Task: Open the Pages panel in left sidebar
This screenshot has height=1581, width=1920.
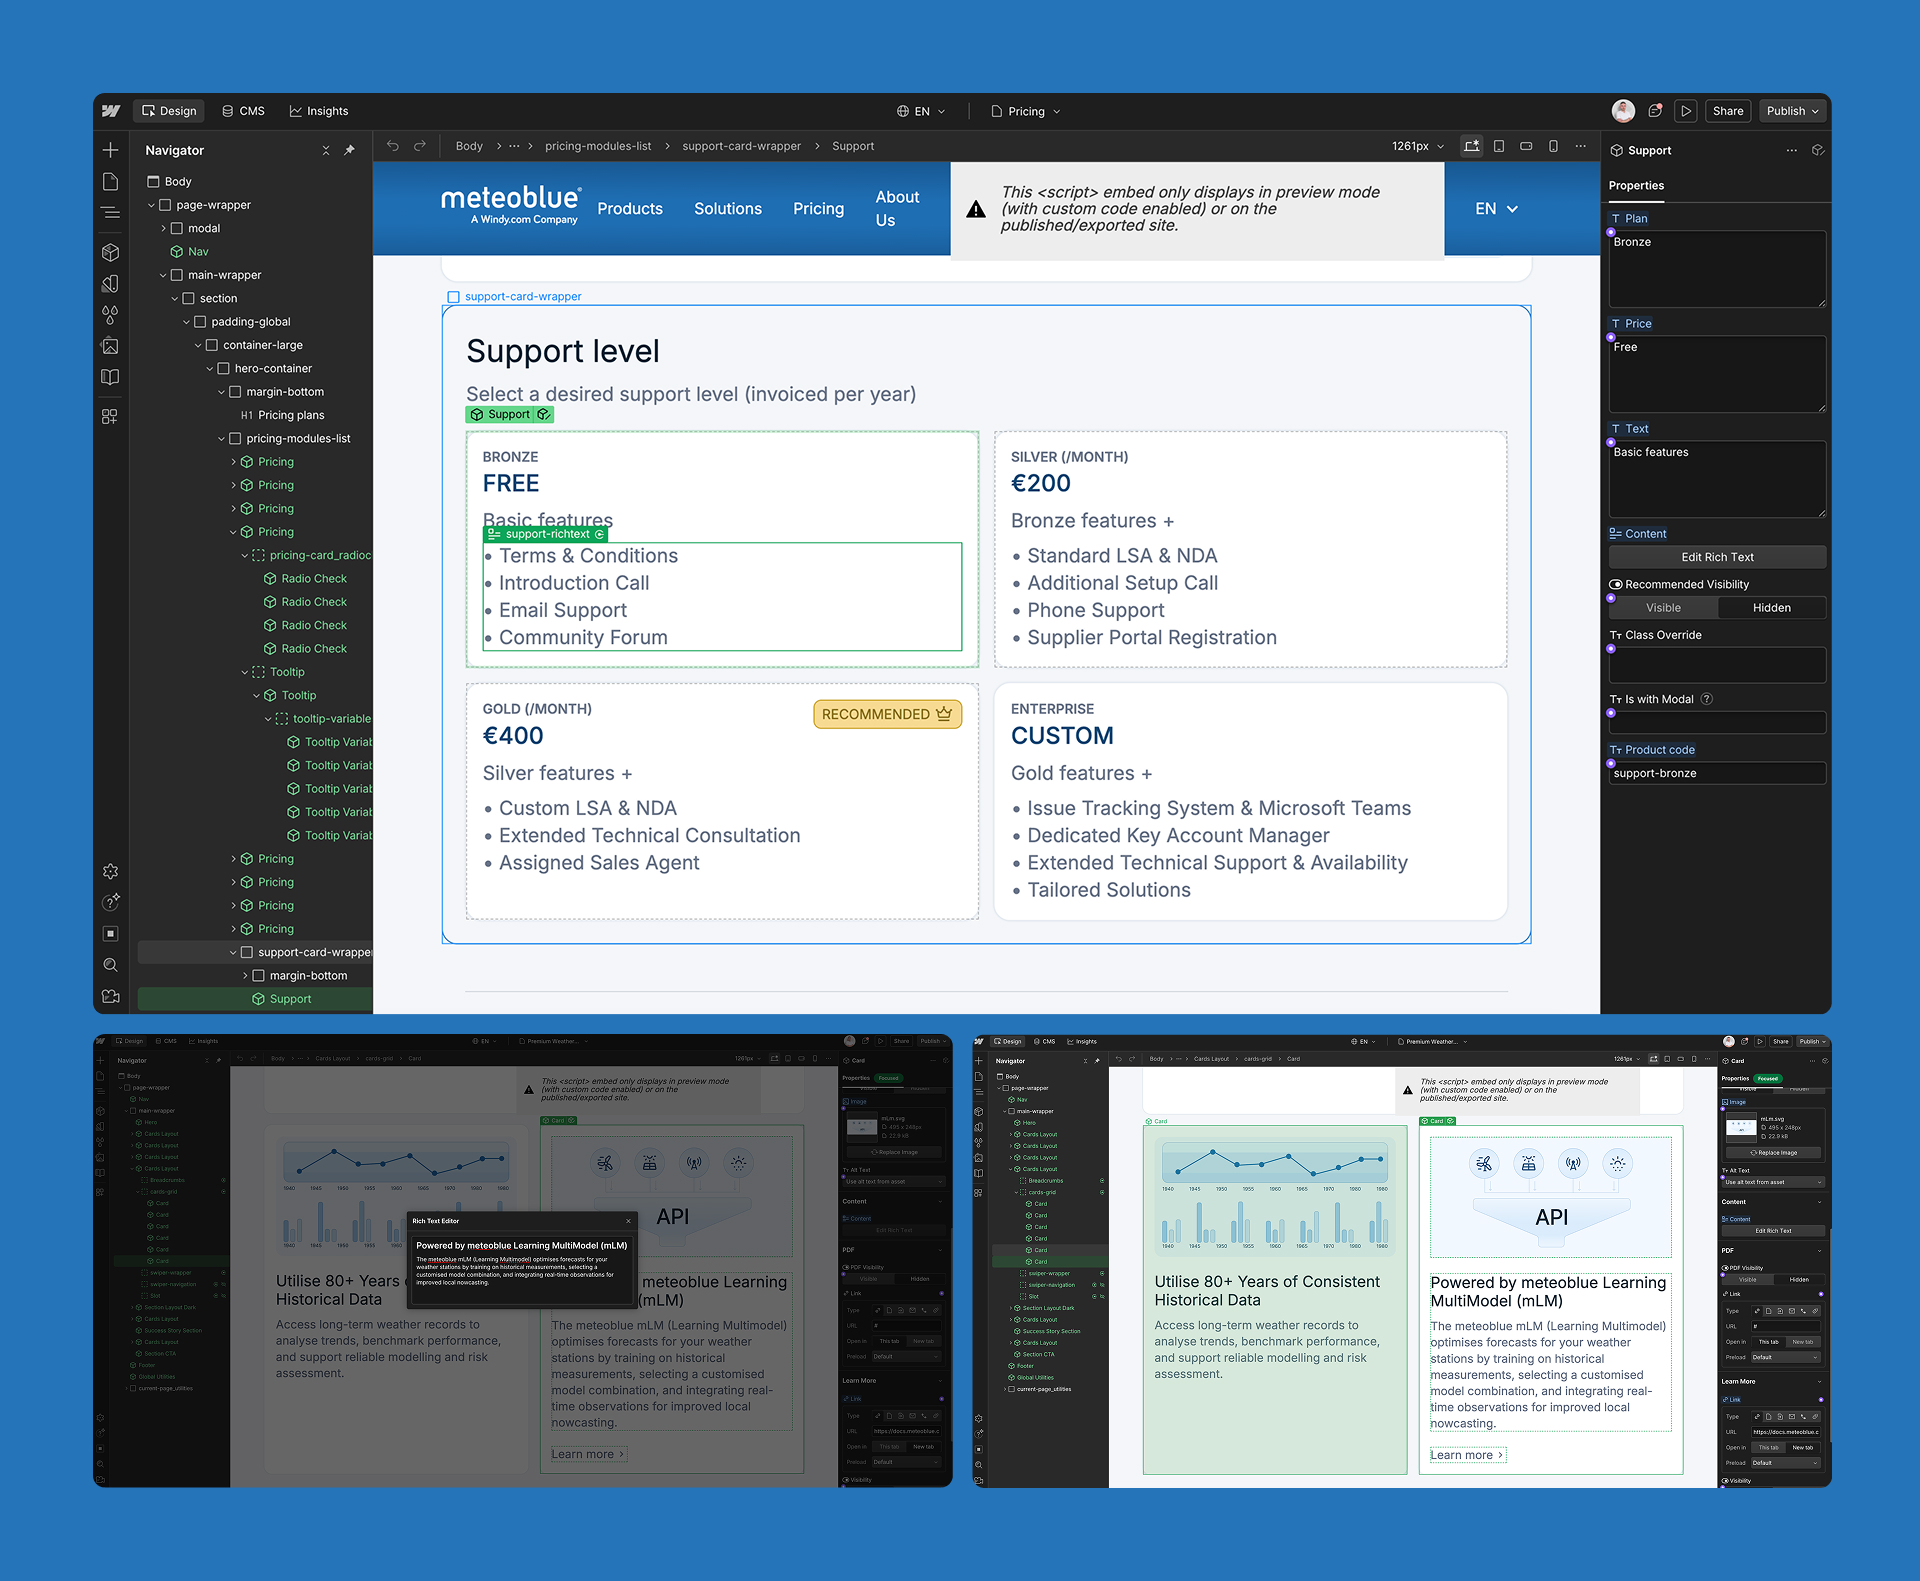Action: click(111, 181)
